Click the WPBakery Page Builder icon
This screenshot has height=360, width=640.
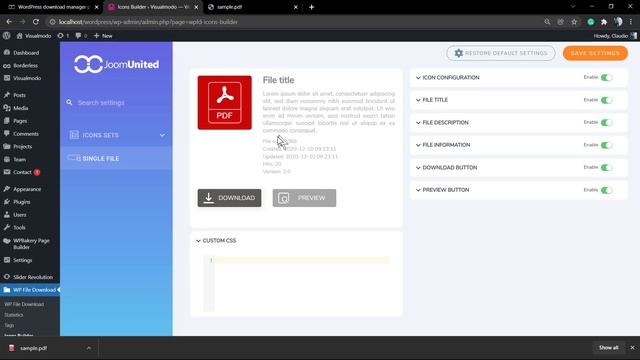click(7, 241)
